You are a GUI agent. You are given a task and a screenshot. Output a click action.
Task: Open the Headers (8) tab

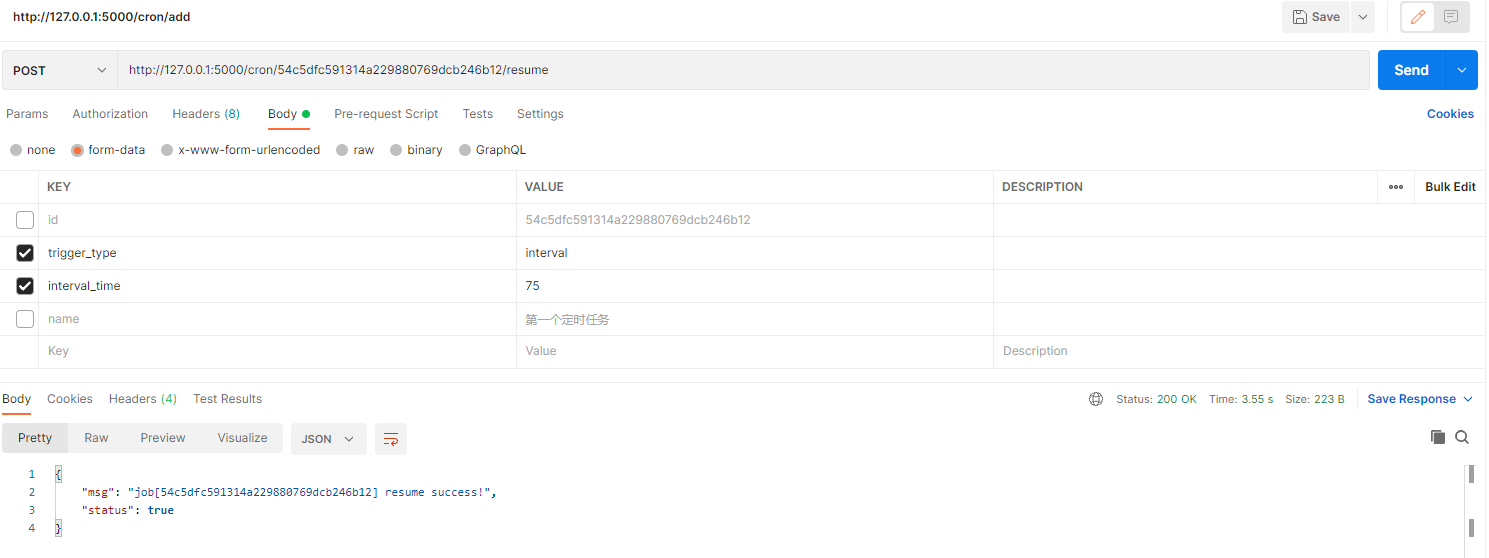tap(206, 114)
